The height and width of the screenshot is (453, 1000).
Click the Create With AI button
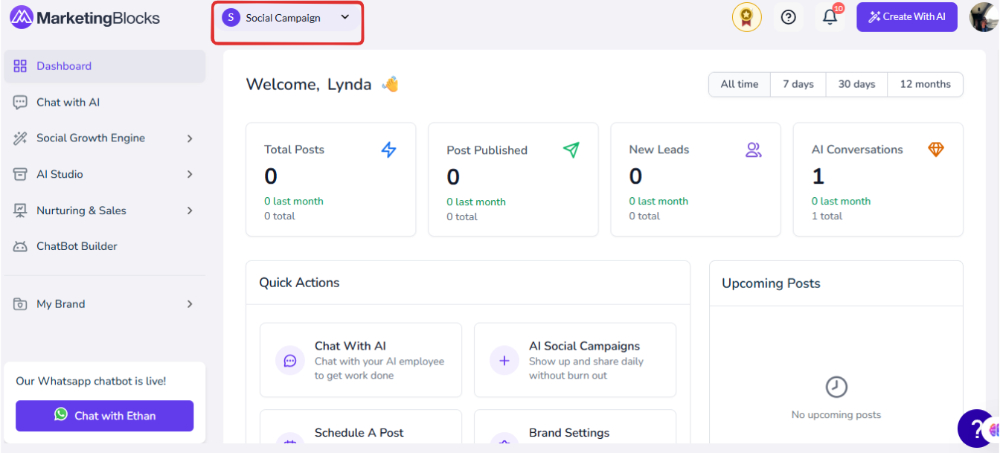(x=907, y=17)
